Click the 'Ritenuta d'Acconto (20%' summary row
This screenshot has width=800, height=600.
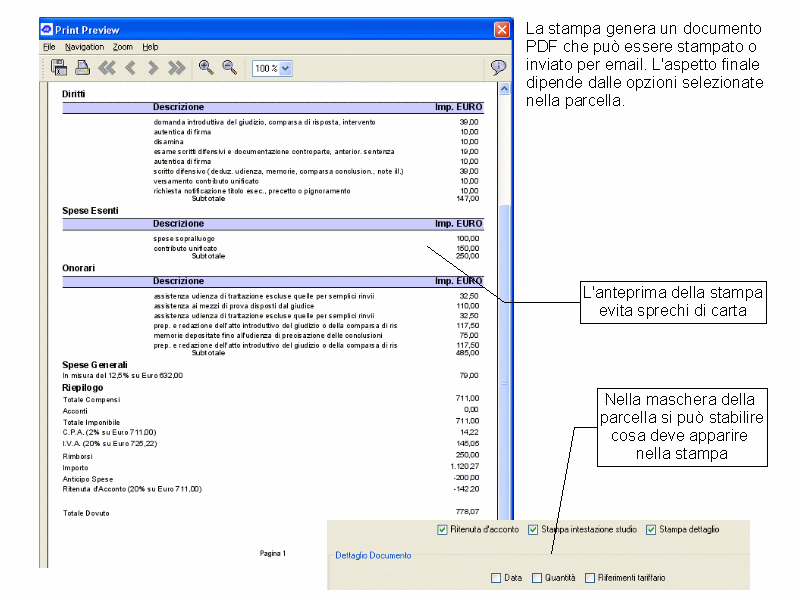pos(132,489)
